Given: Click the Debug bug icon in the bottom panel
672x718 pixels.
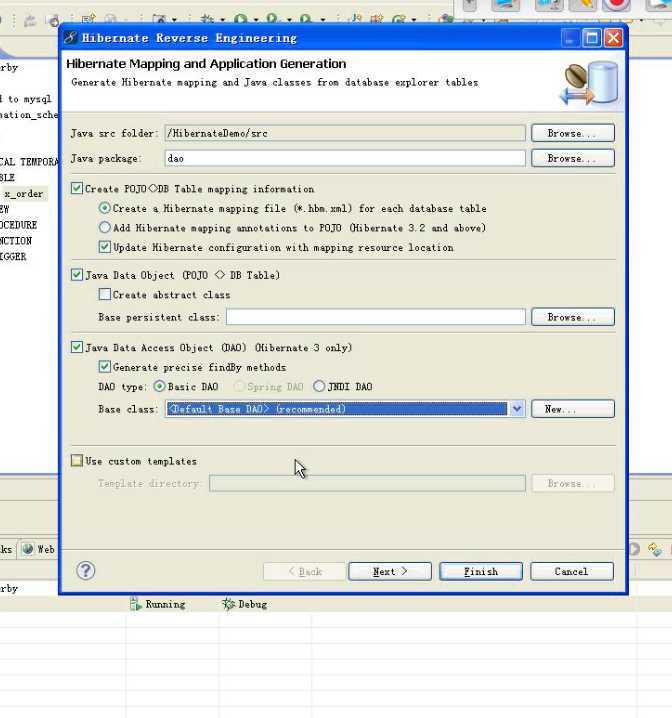Looking at the screenshot, I should (228, 604).
